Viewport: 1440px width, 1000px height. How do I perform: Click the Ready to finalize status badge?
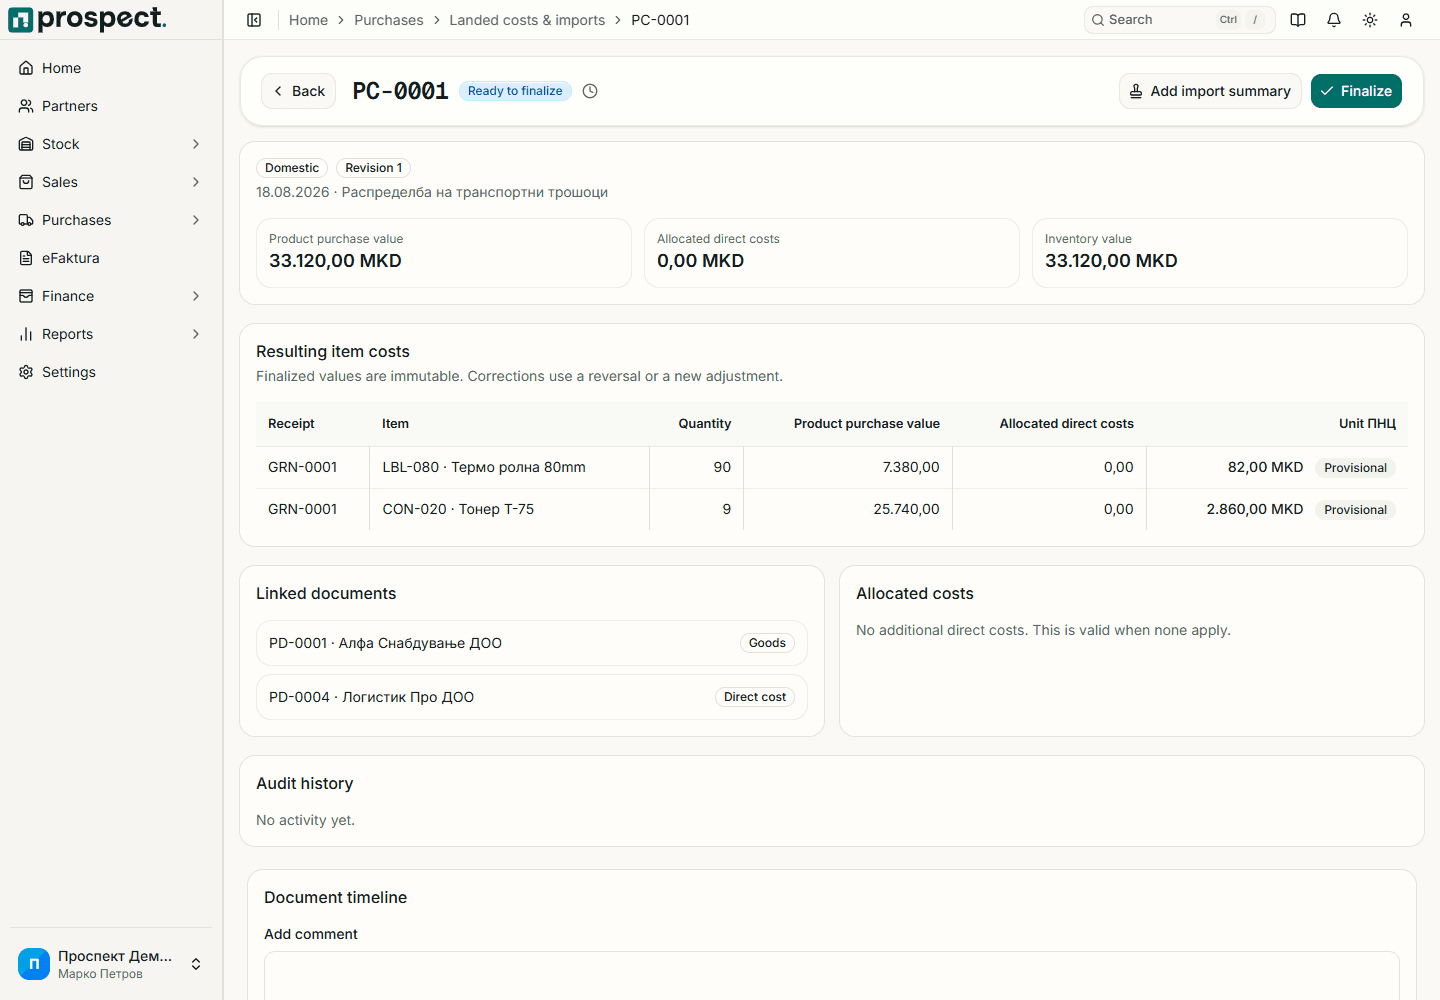click(x=515, y=91)
